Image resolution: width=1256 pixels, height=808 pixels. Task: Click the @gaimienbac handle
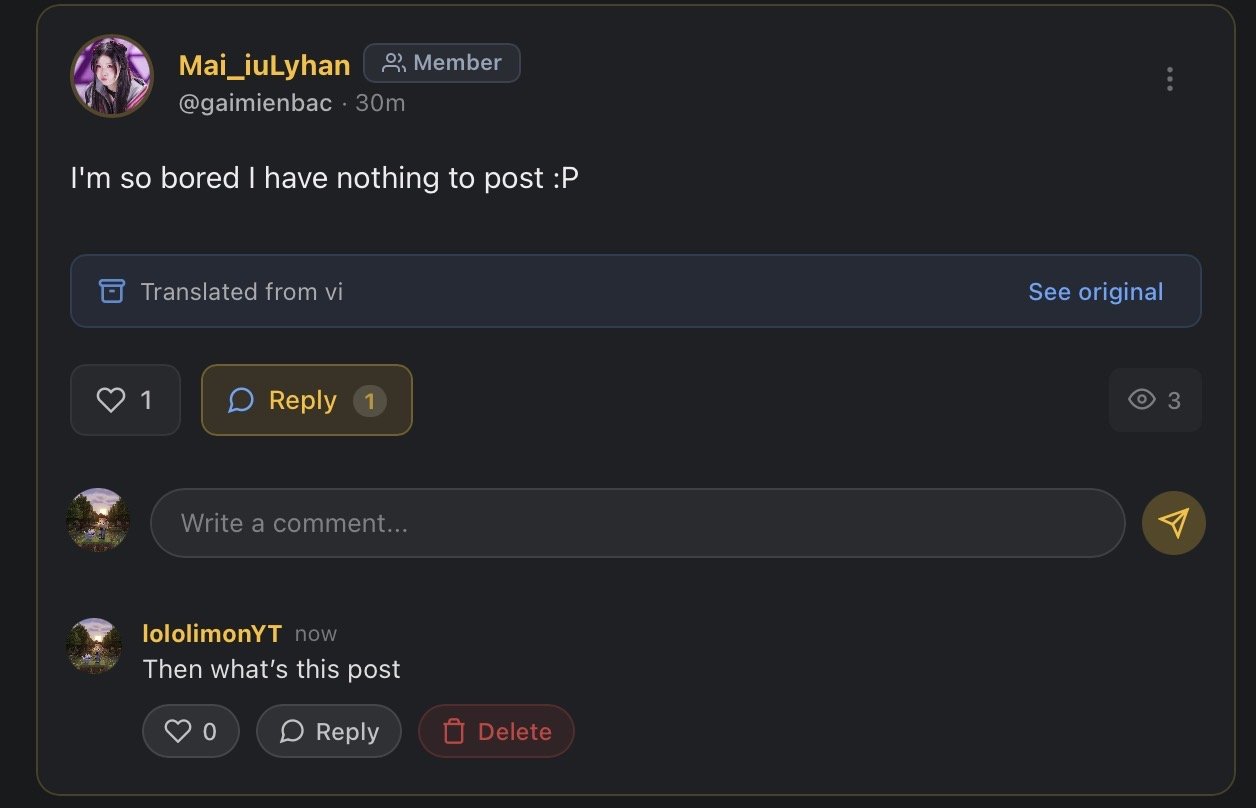(256, 102)
